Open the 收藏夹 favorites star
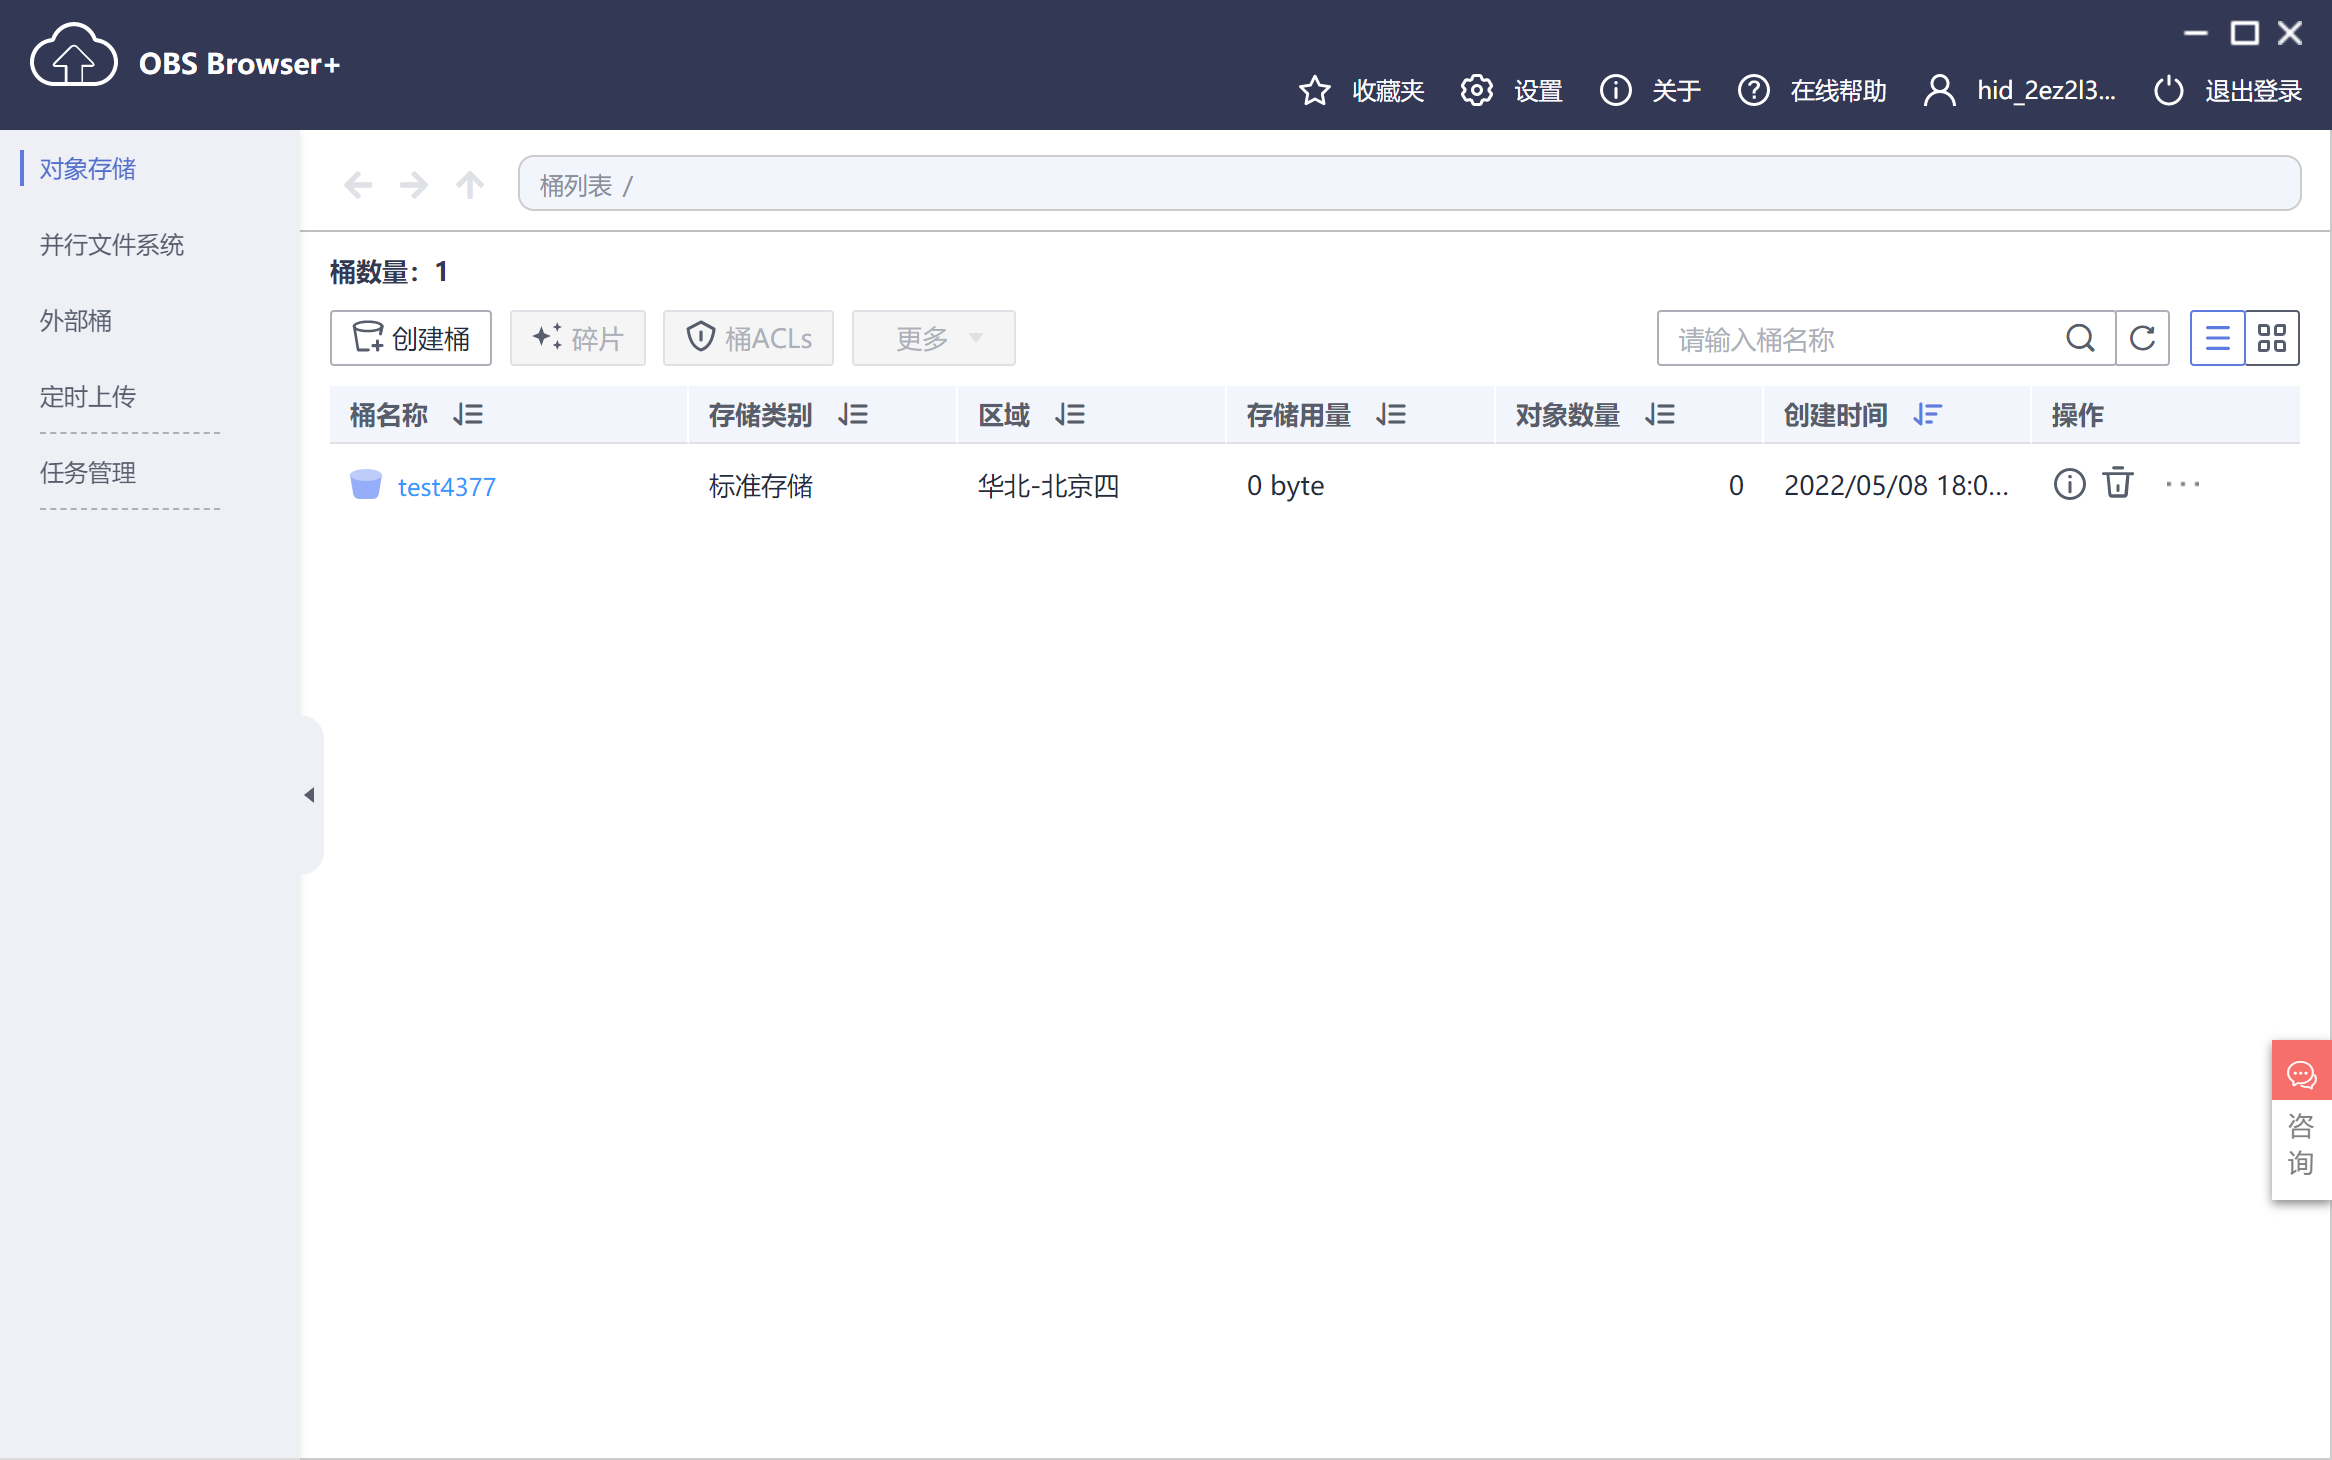This screenshot has width=2332, height=1460. tap(1316, 91)
